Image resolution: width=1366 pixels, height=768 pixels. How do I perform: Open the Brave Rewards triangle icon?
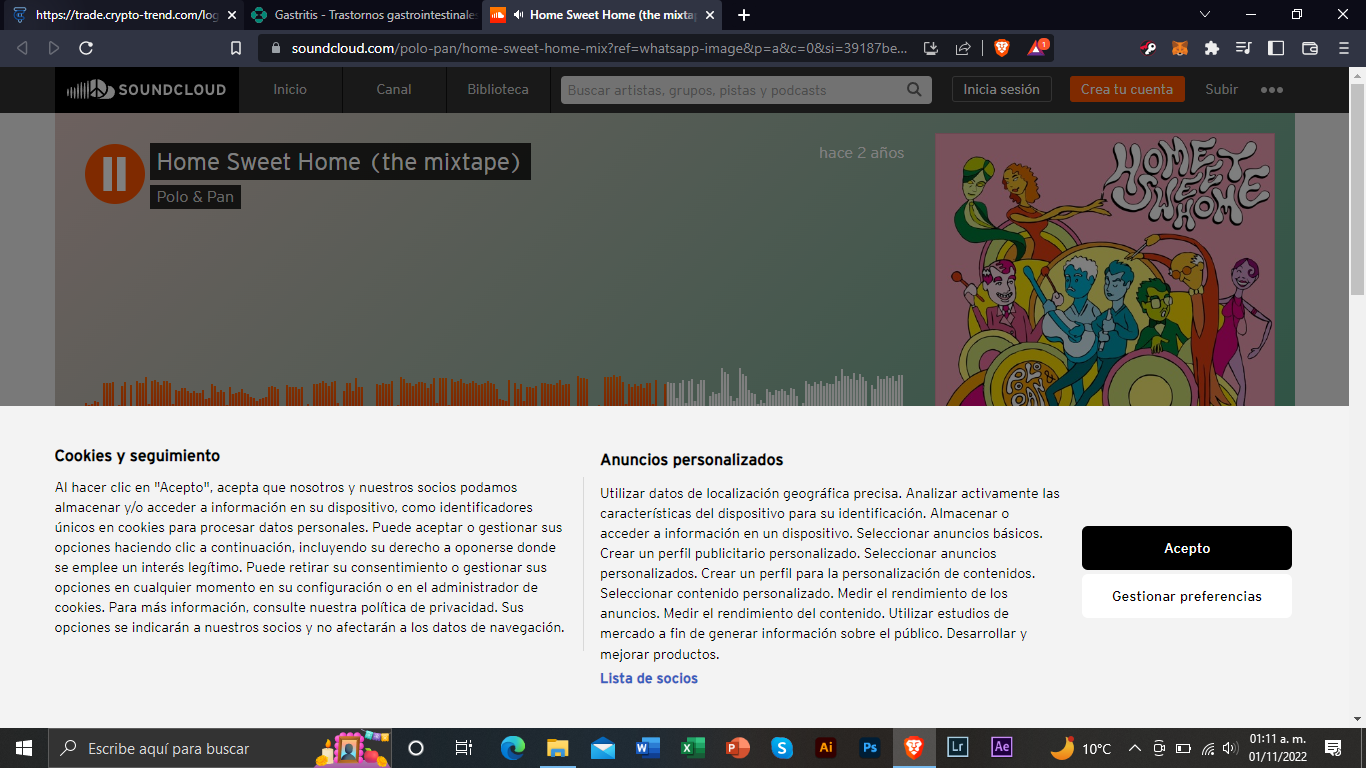[1035, 47]
